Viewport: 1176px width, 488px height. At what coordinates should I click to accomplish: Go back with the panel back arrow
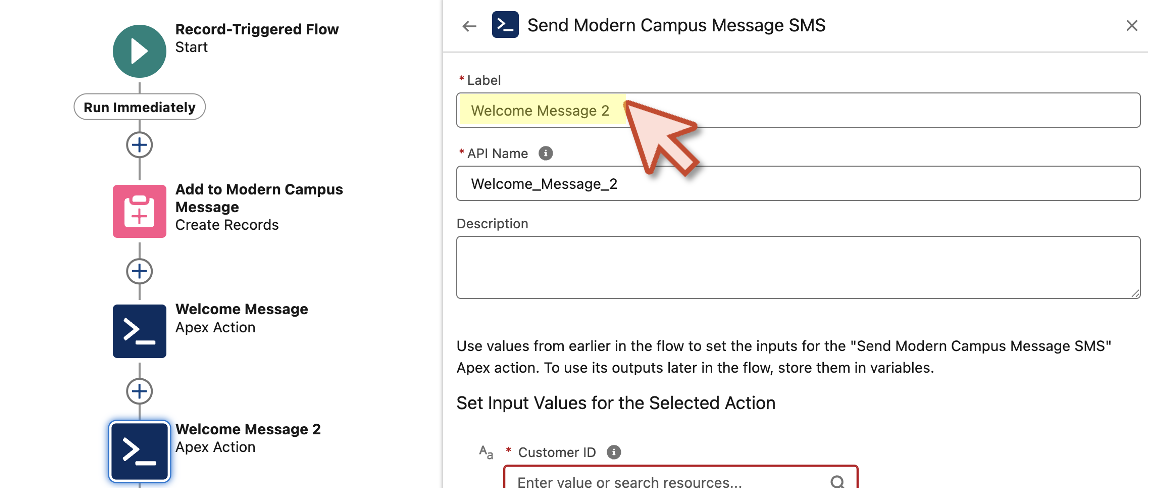(470, 26)
